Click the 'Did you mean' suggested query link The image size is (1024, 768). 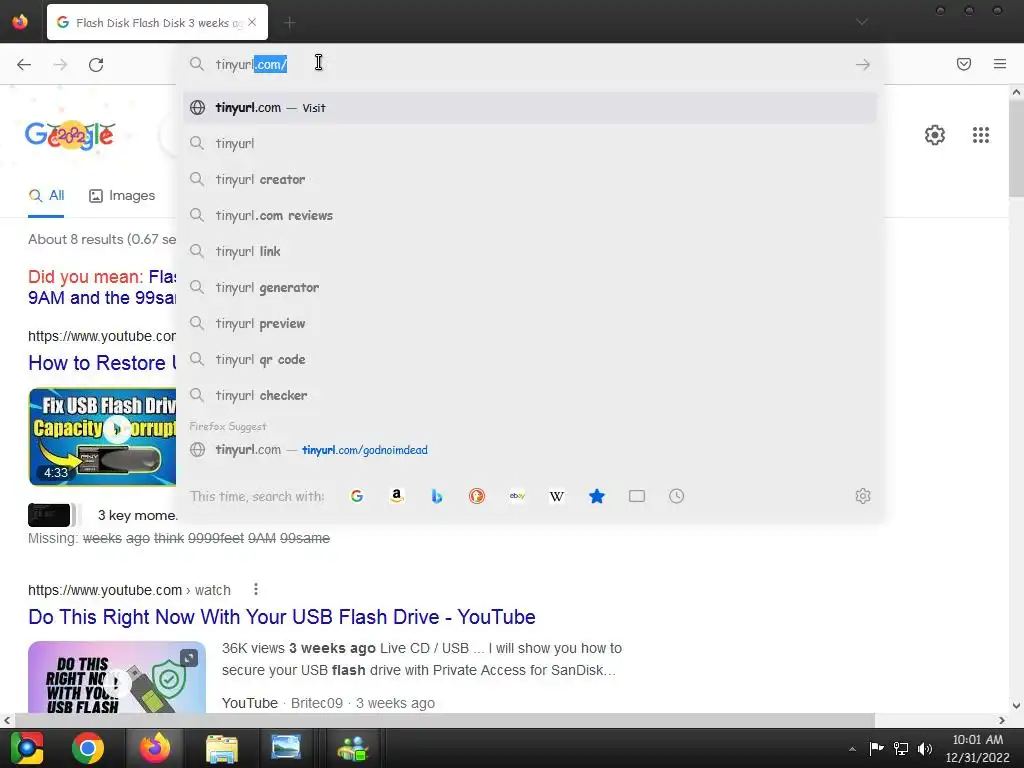click(102, 287)
